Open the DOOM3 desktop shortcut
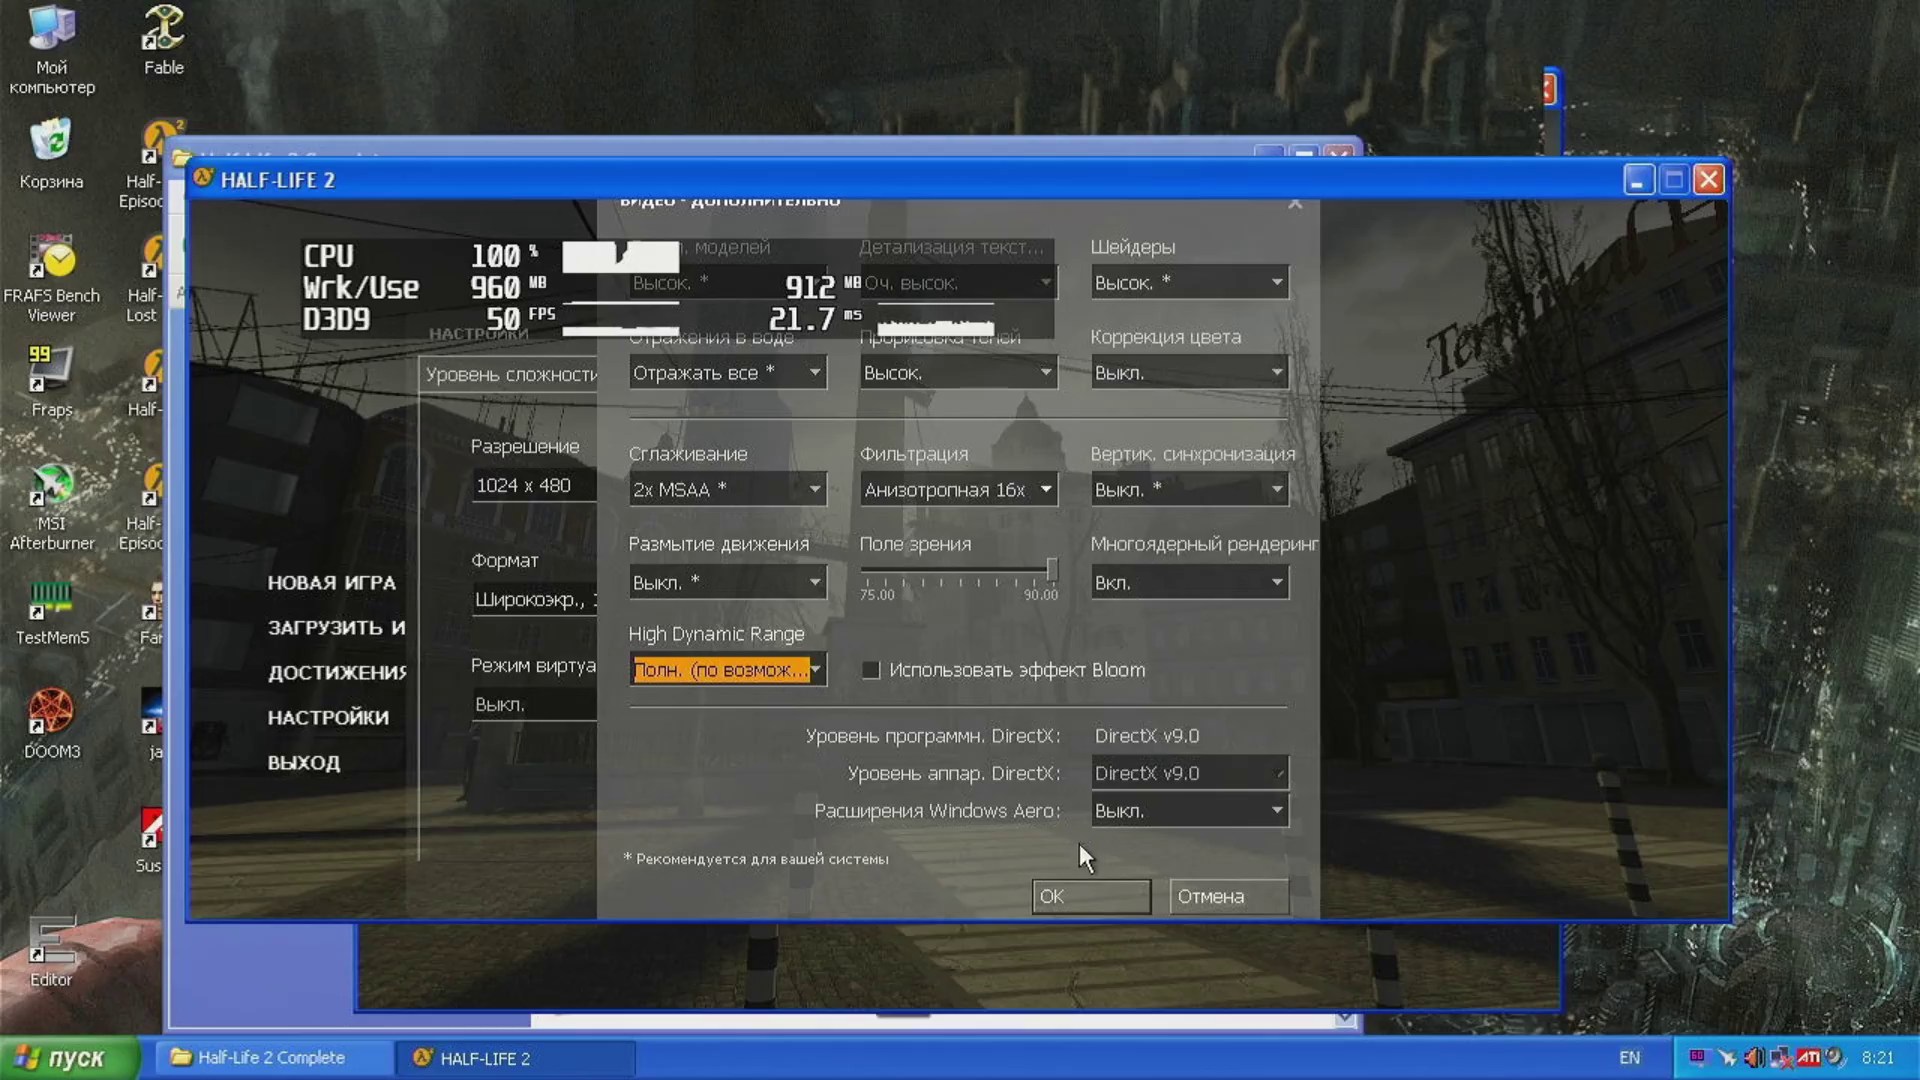The width and height of the screenshot is (1920, 1080). click(x=51, y=720)
